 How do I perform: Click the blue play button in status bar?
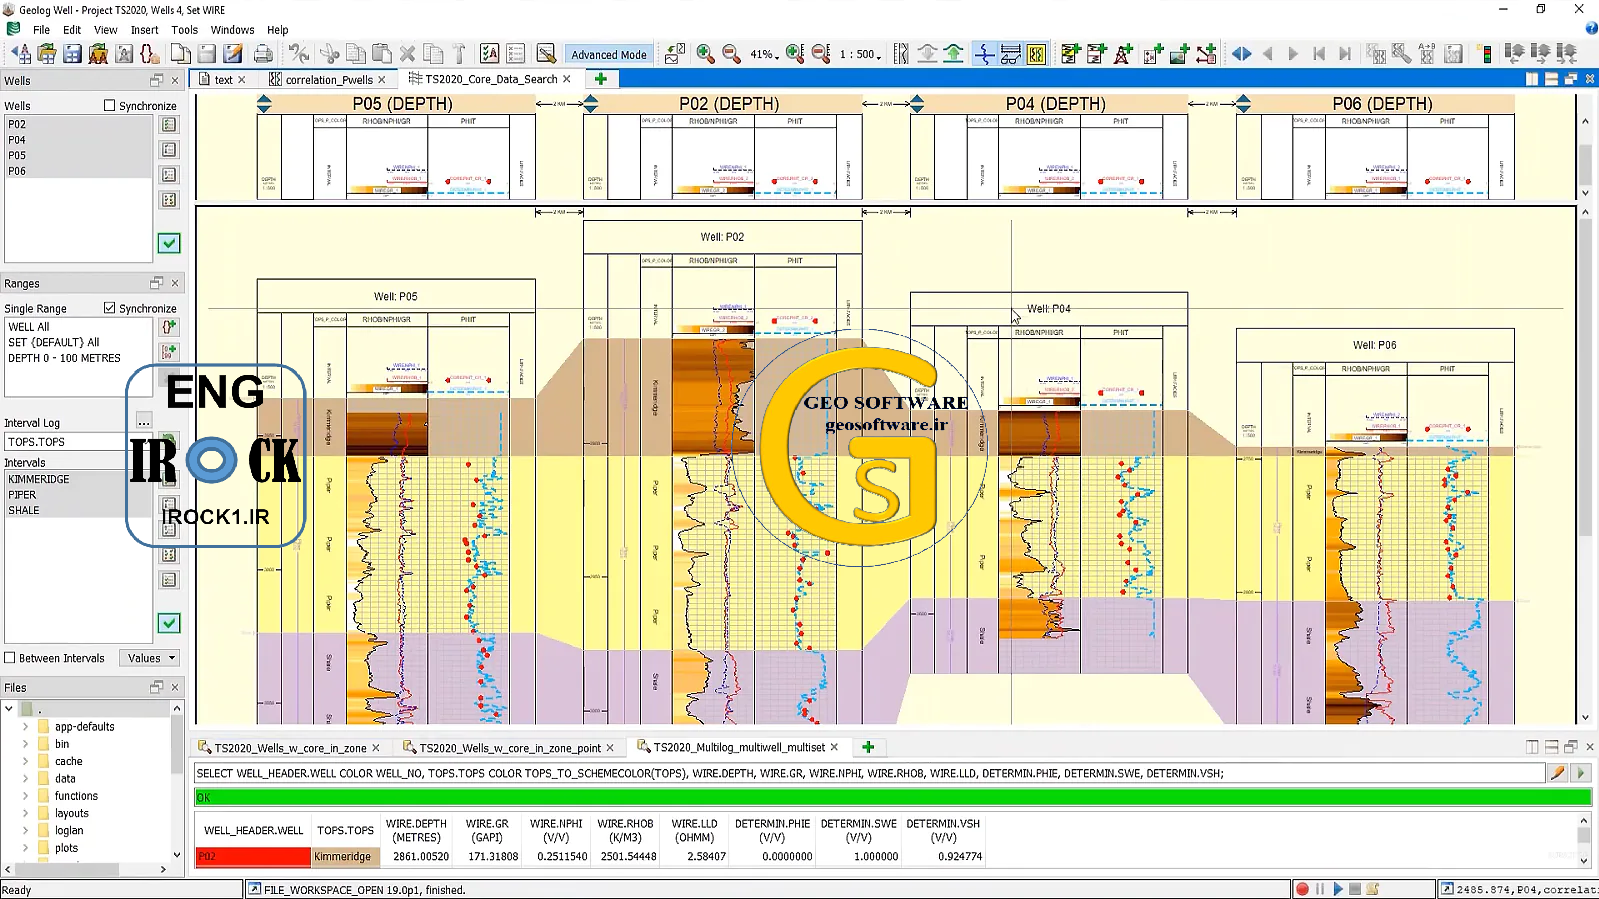(x=1338, y=889)
